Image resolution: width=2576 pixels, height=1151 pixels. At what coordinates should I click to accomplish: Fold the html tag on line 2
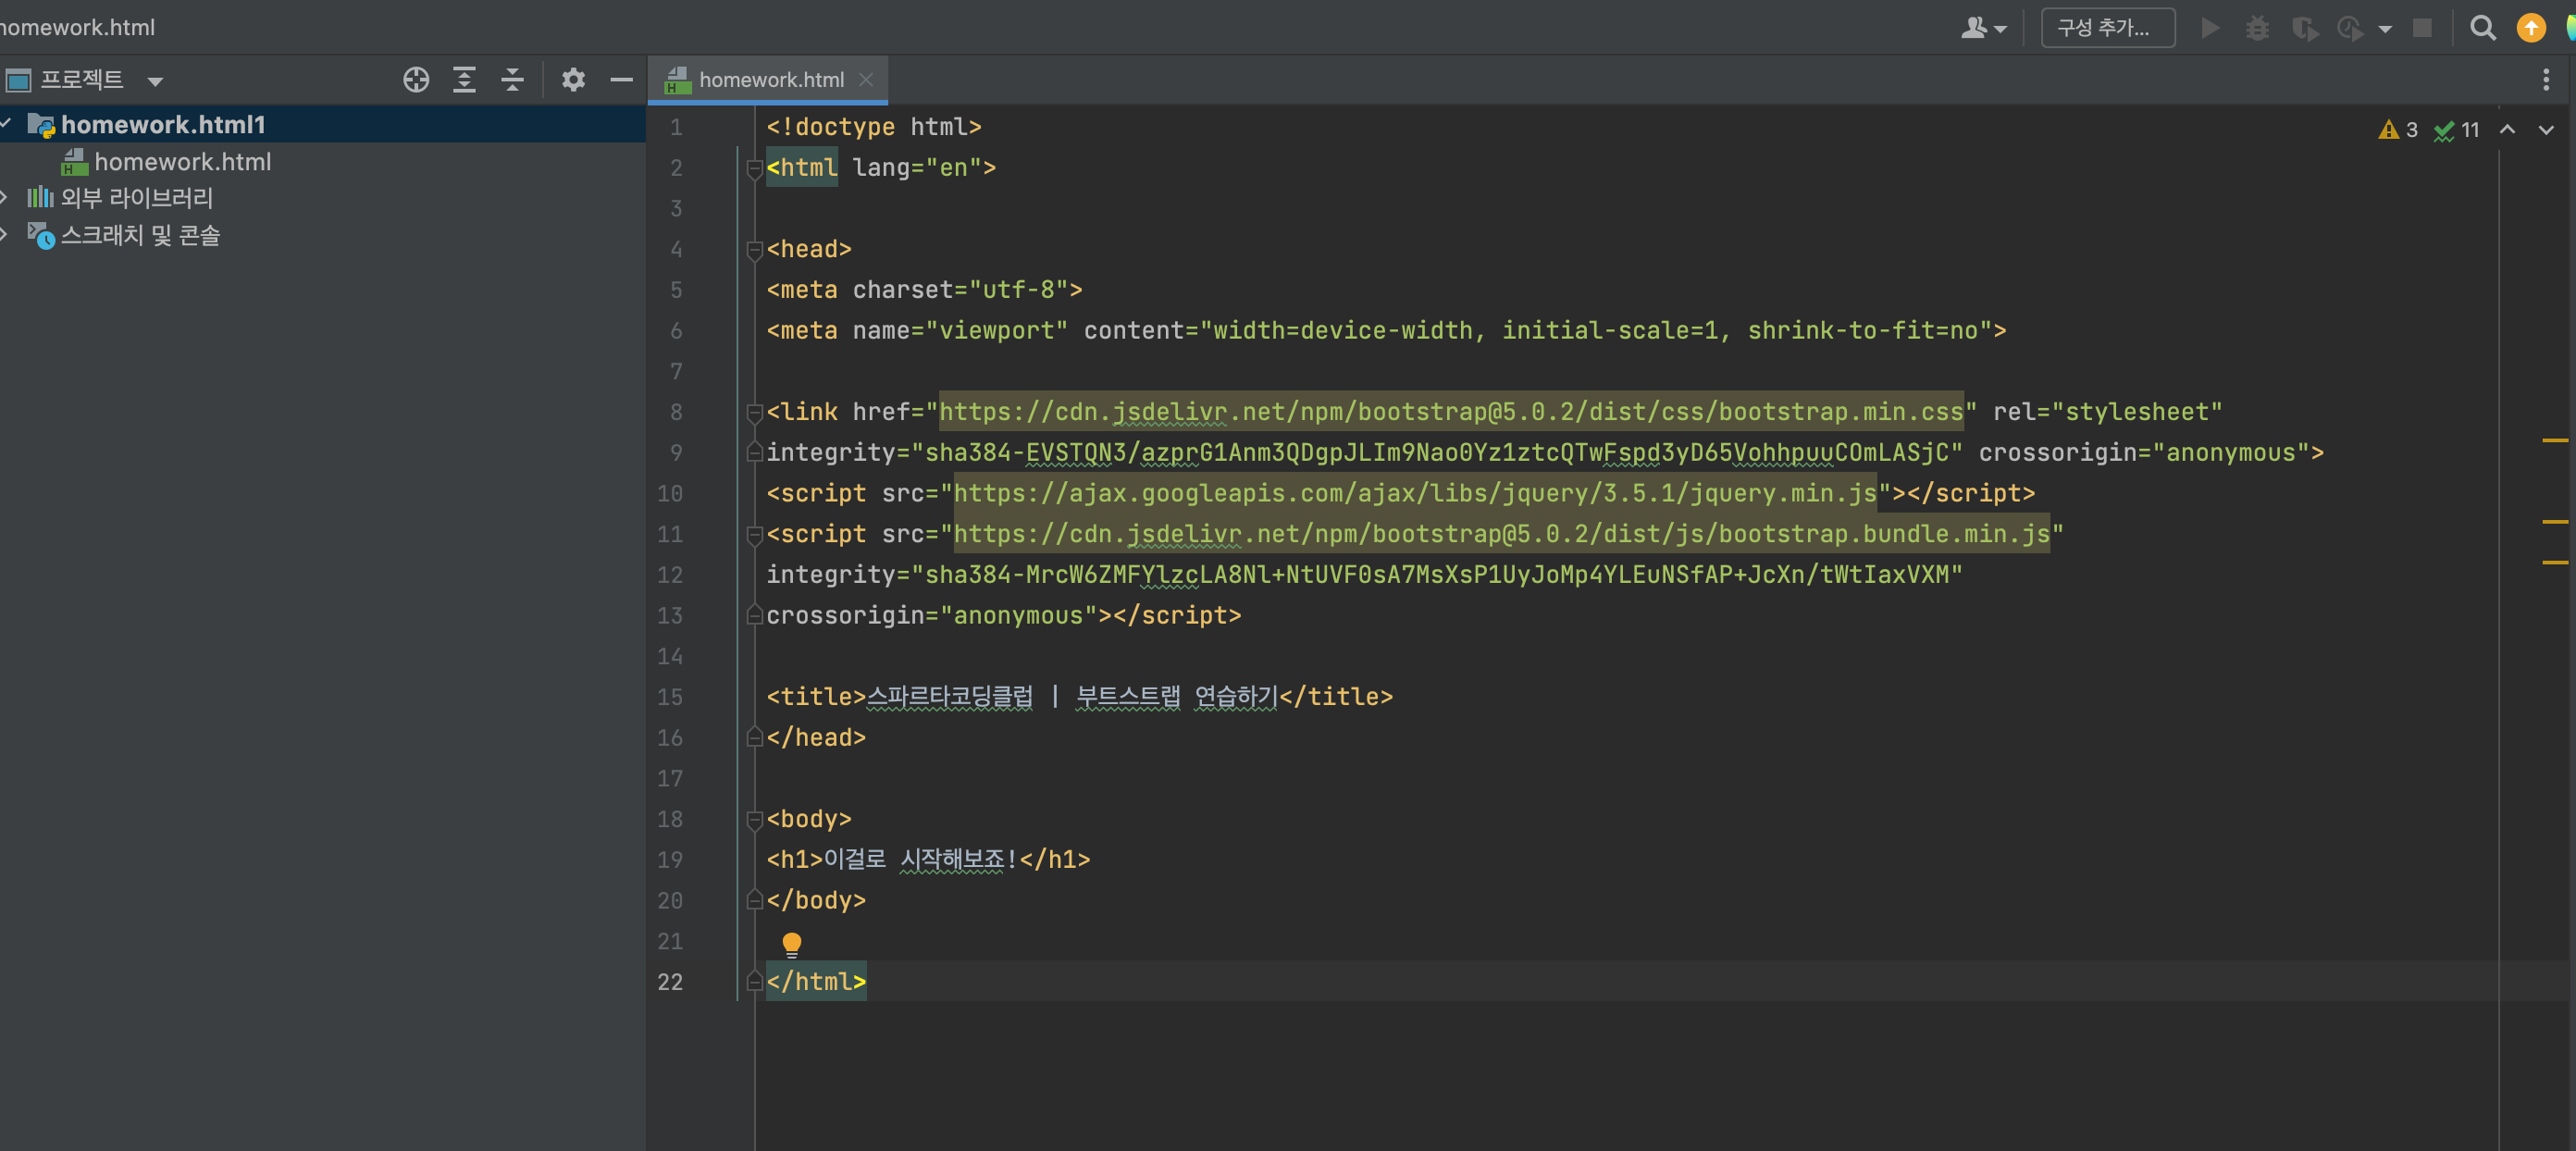[x=755, y=169]
